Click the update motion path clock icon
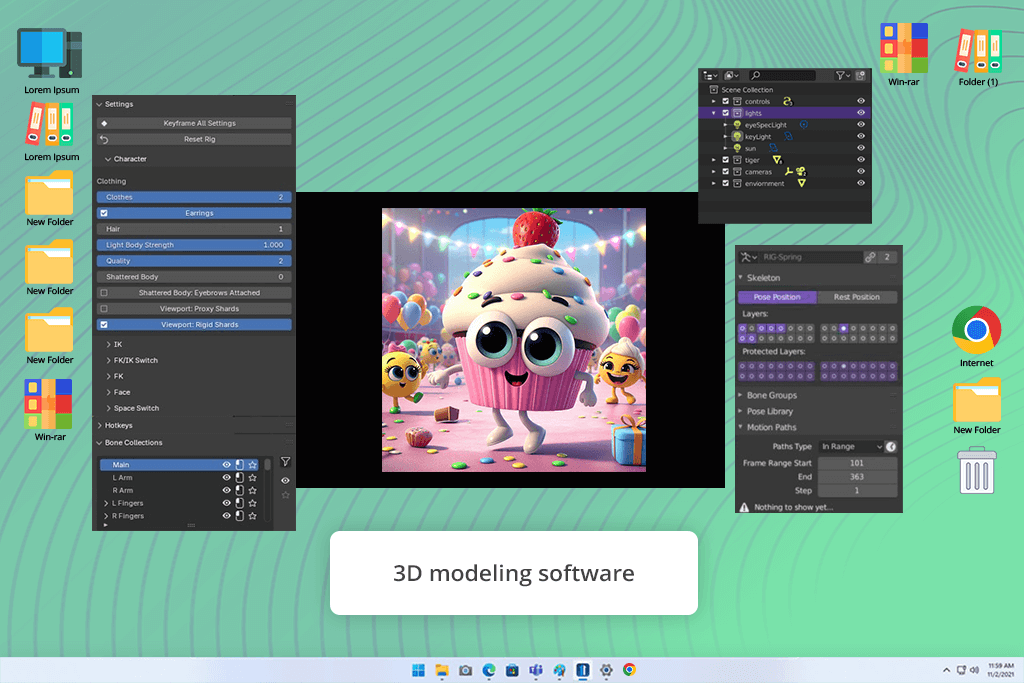This screenshot has width=1024, height=683. click(x=891, y=447)
